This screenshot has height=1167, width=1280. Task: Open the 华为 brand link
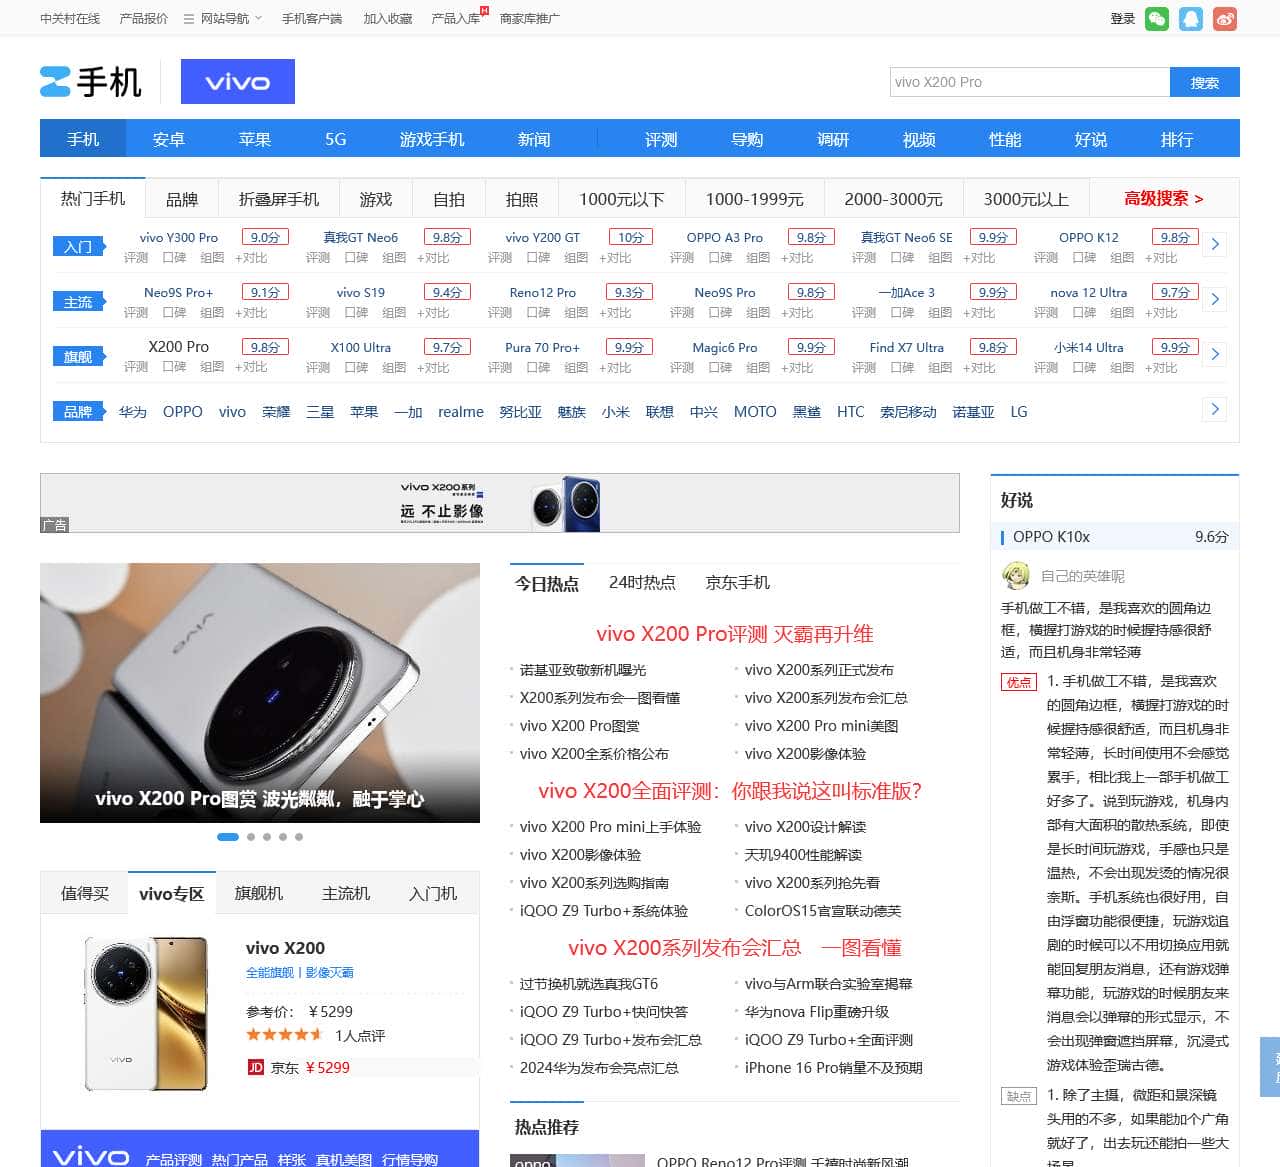(x=132, y=412)
